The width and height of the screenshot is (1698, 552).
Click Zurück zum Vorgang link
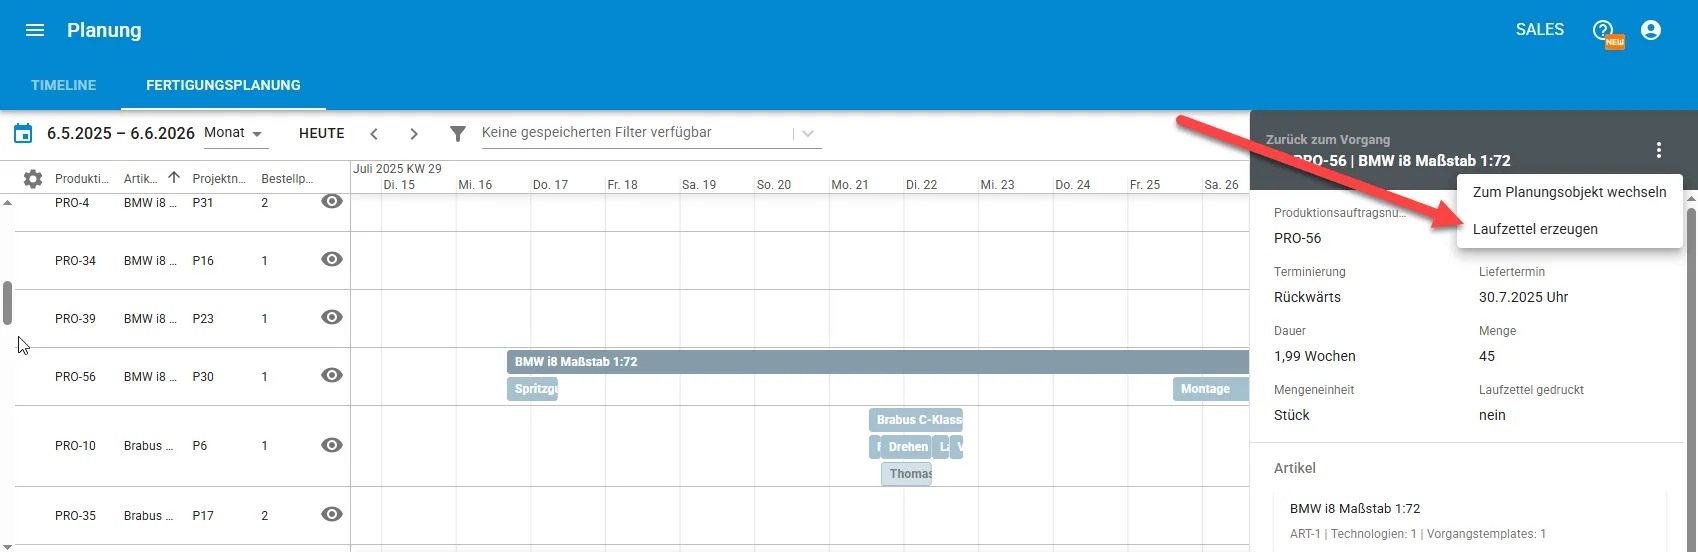pos(1328,140)
